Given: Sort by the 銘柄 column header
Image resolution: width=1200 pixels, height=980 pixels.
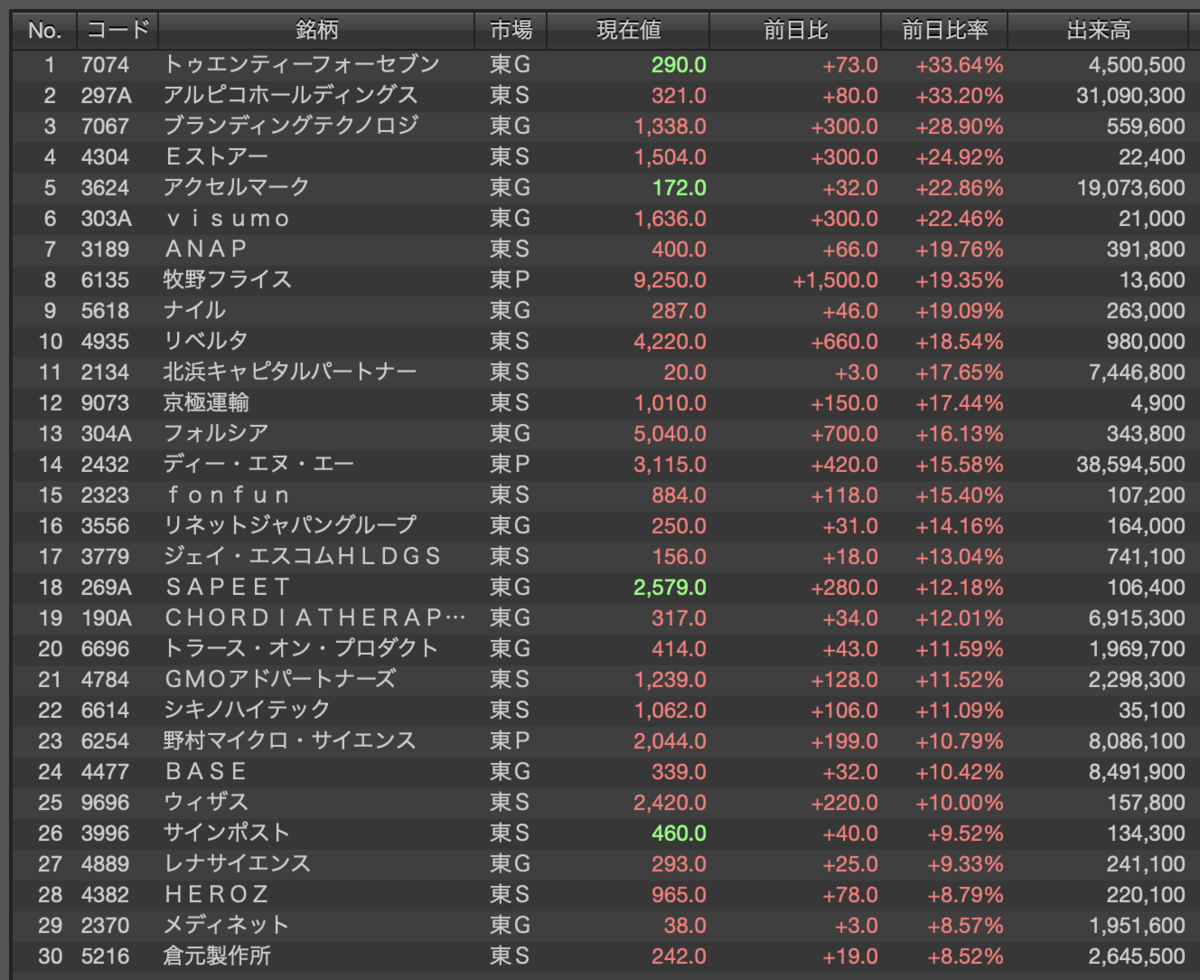Looking at the screenshot, I should 316,31.
